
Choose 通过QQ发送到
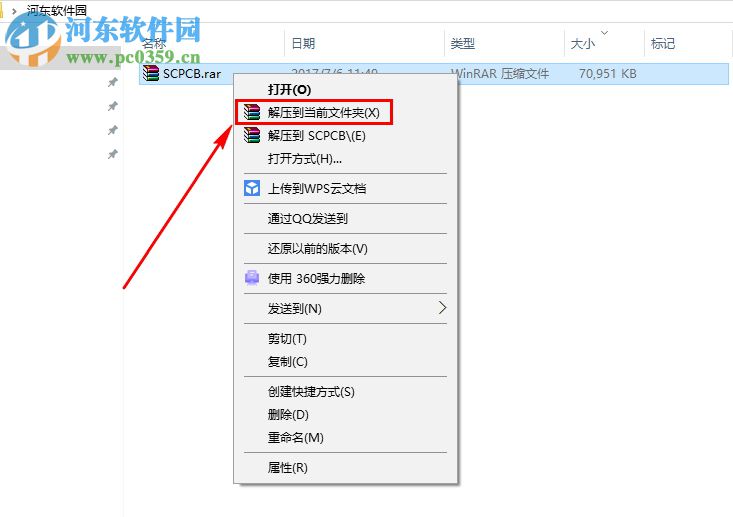[x=345, y=218]
